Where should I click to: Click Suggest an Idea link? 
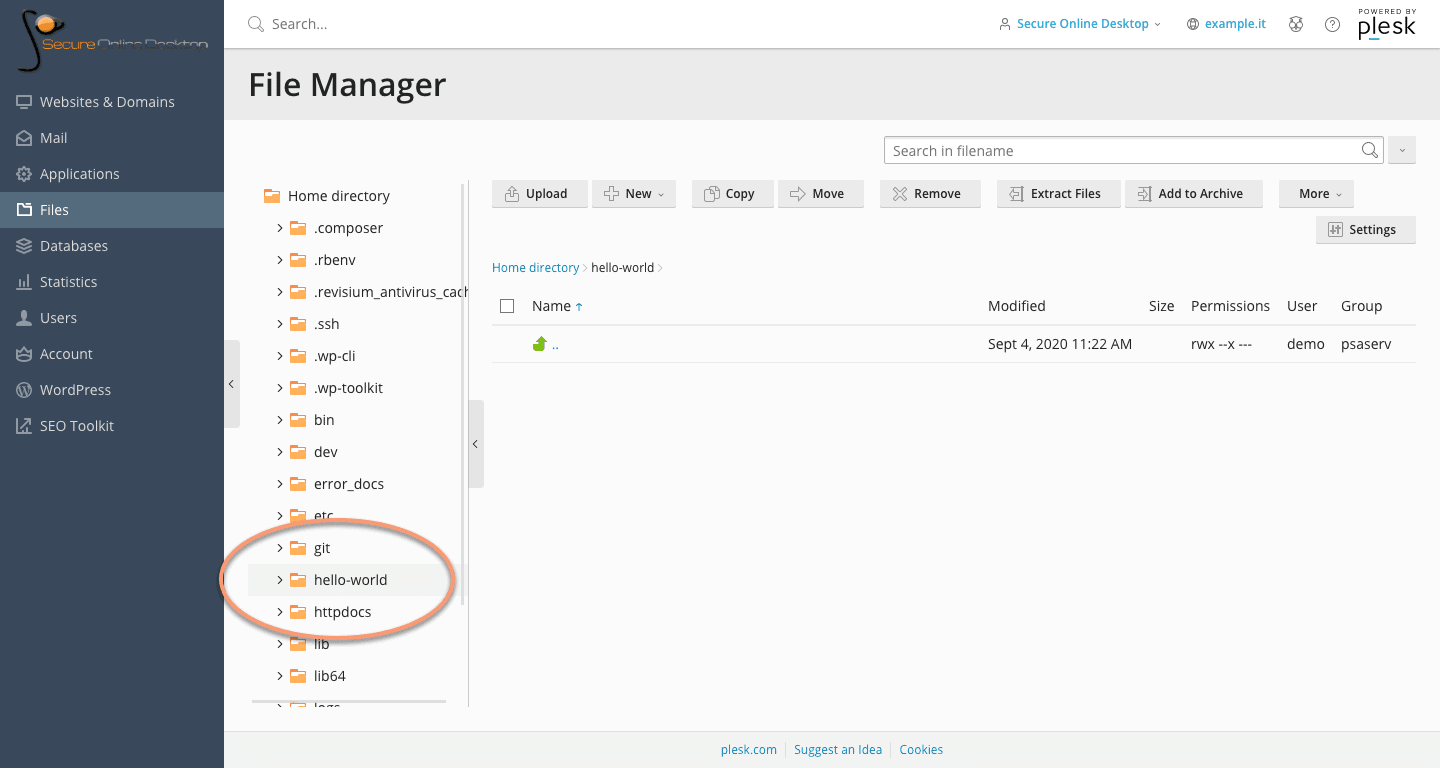click(838, 750)
